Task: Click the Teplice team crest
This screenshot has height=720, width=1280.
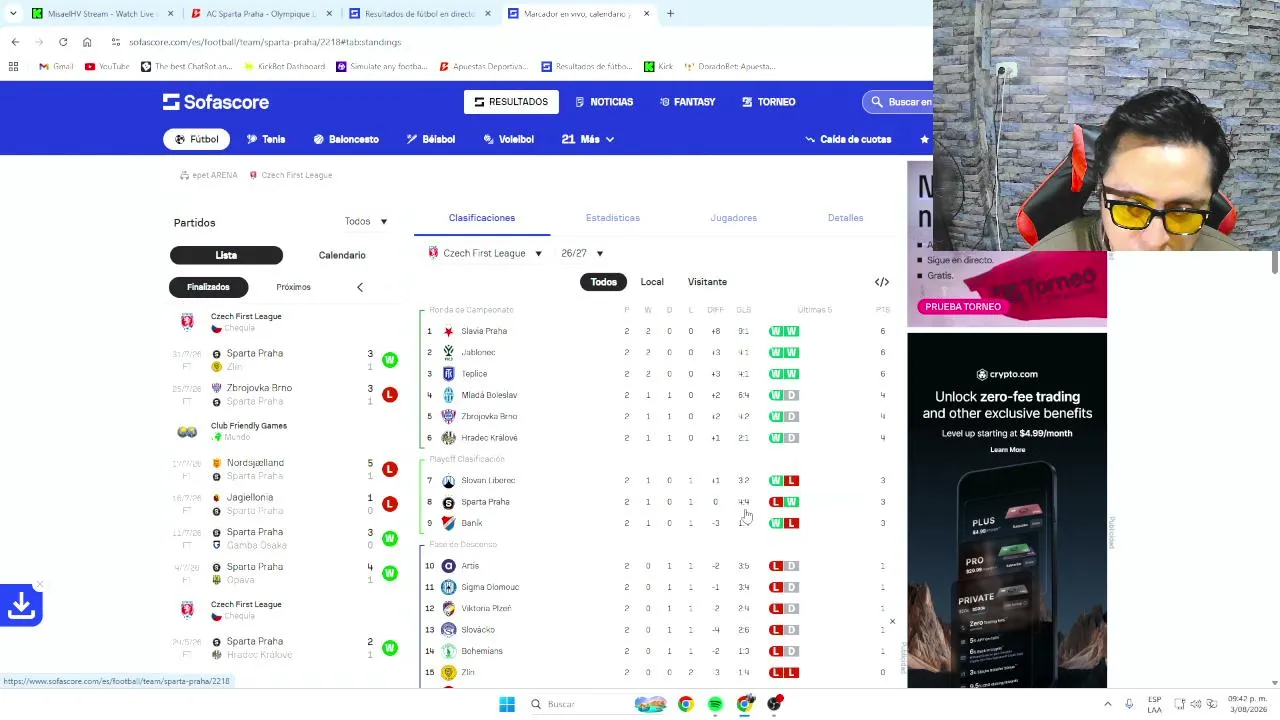Action: 448,374
